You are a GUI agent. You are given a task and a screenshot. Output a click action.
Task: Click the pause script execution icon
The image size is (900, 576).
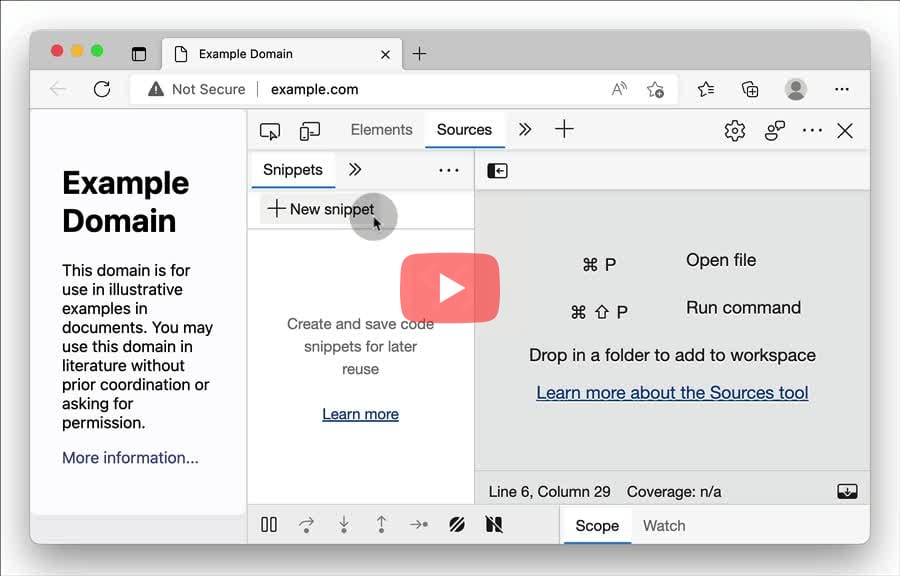pos(269,524)
